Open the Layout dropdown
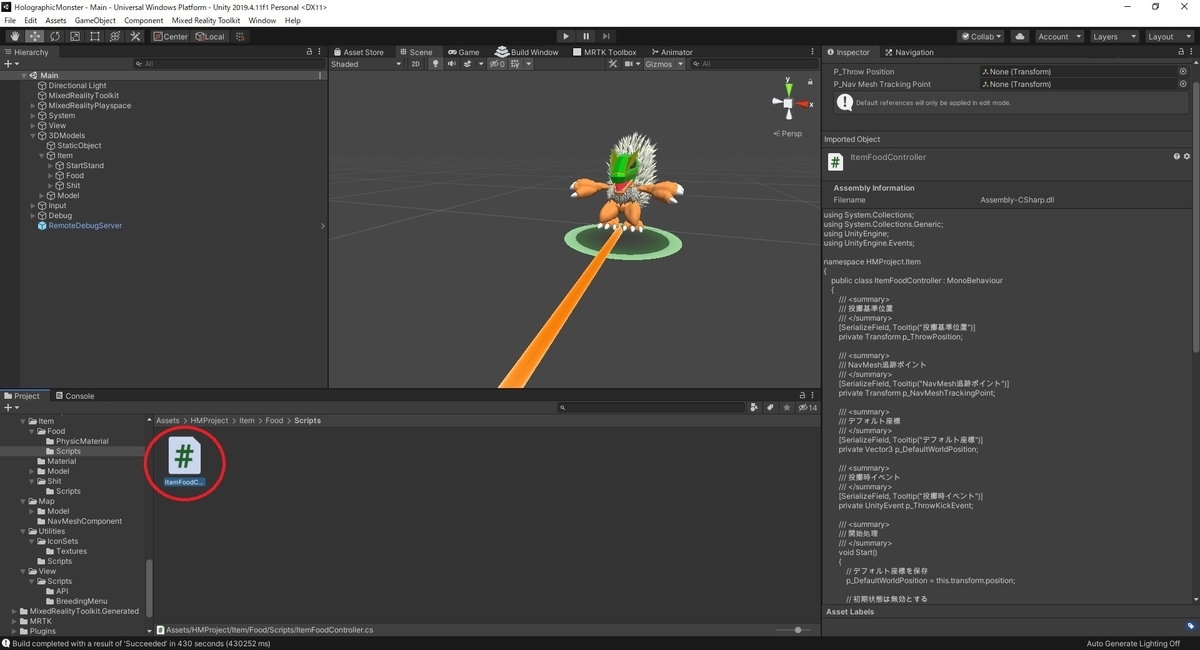Screen dimensions: 1200x650 click(x=1169, y=36)
